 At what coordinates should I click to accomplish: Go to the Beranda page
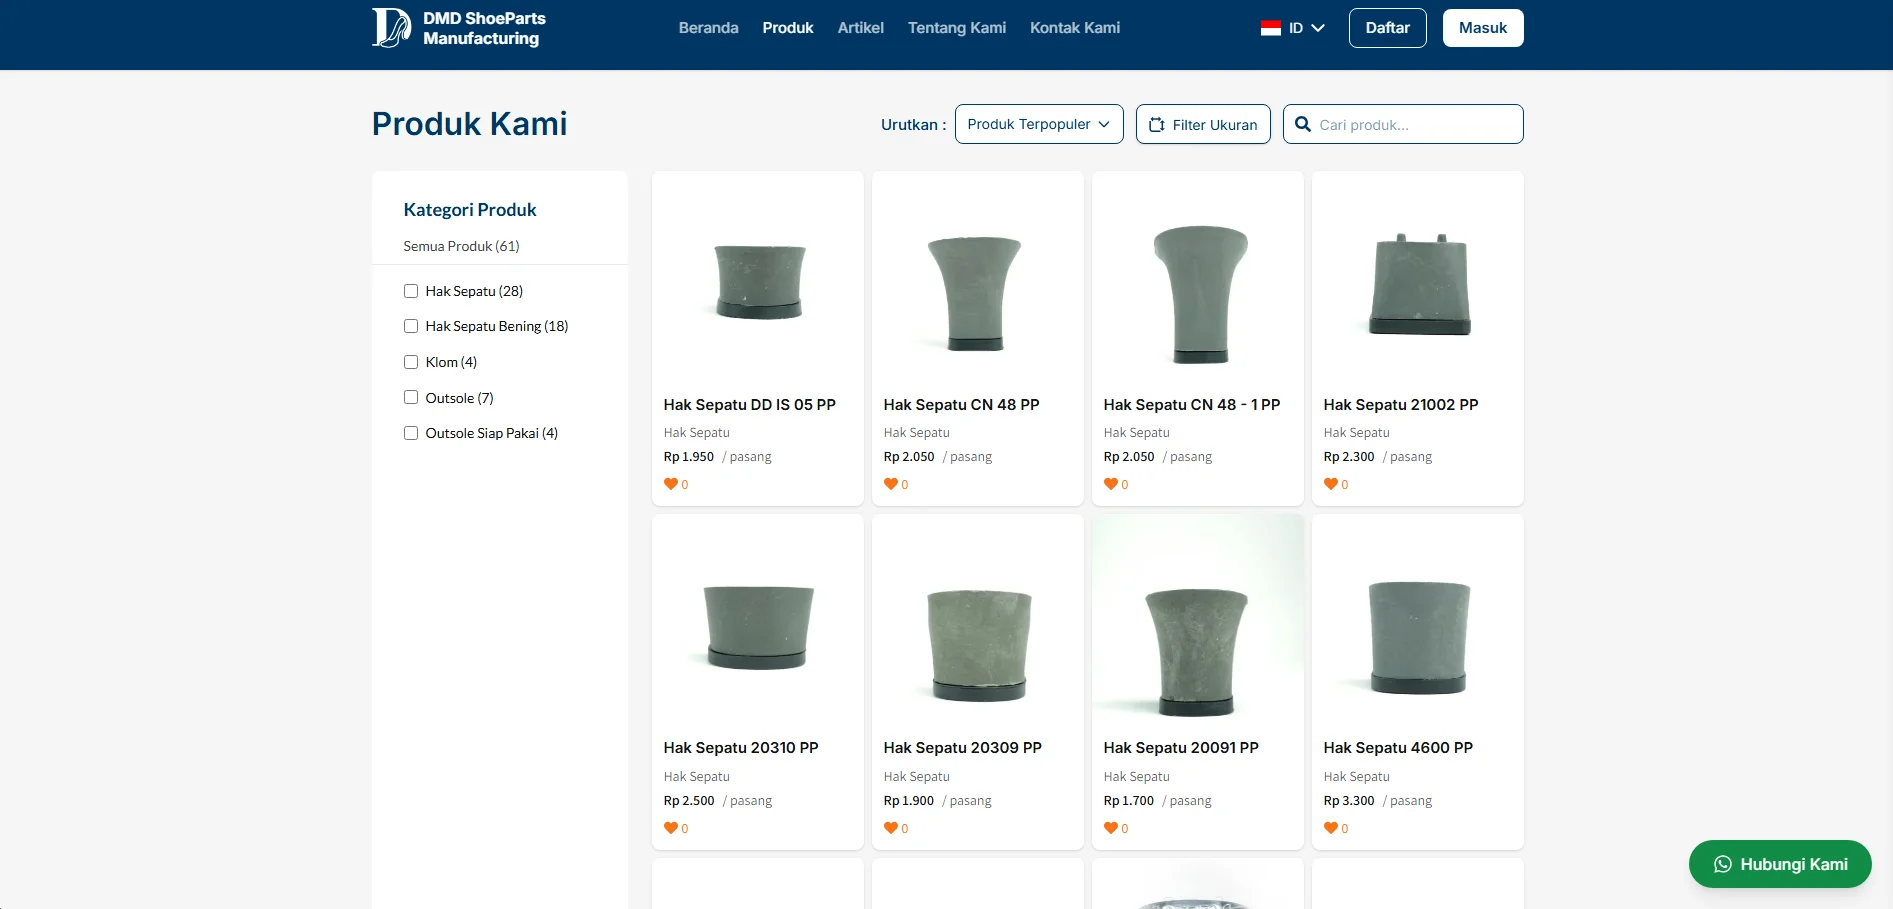pyautogui.click(x=708, y=28)
